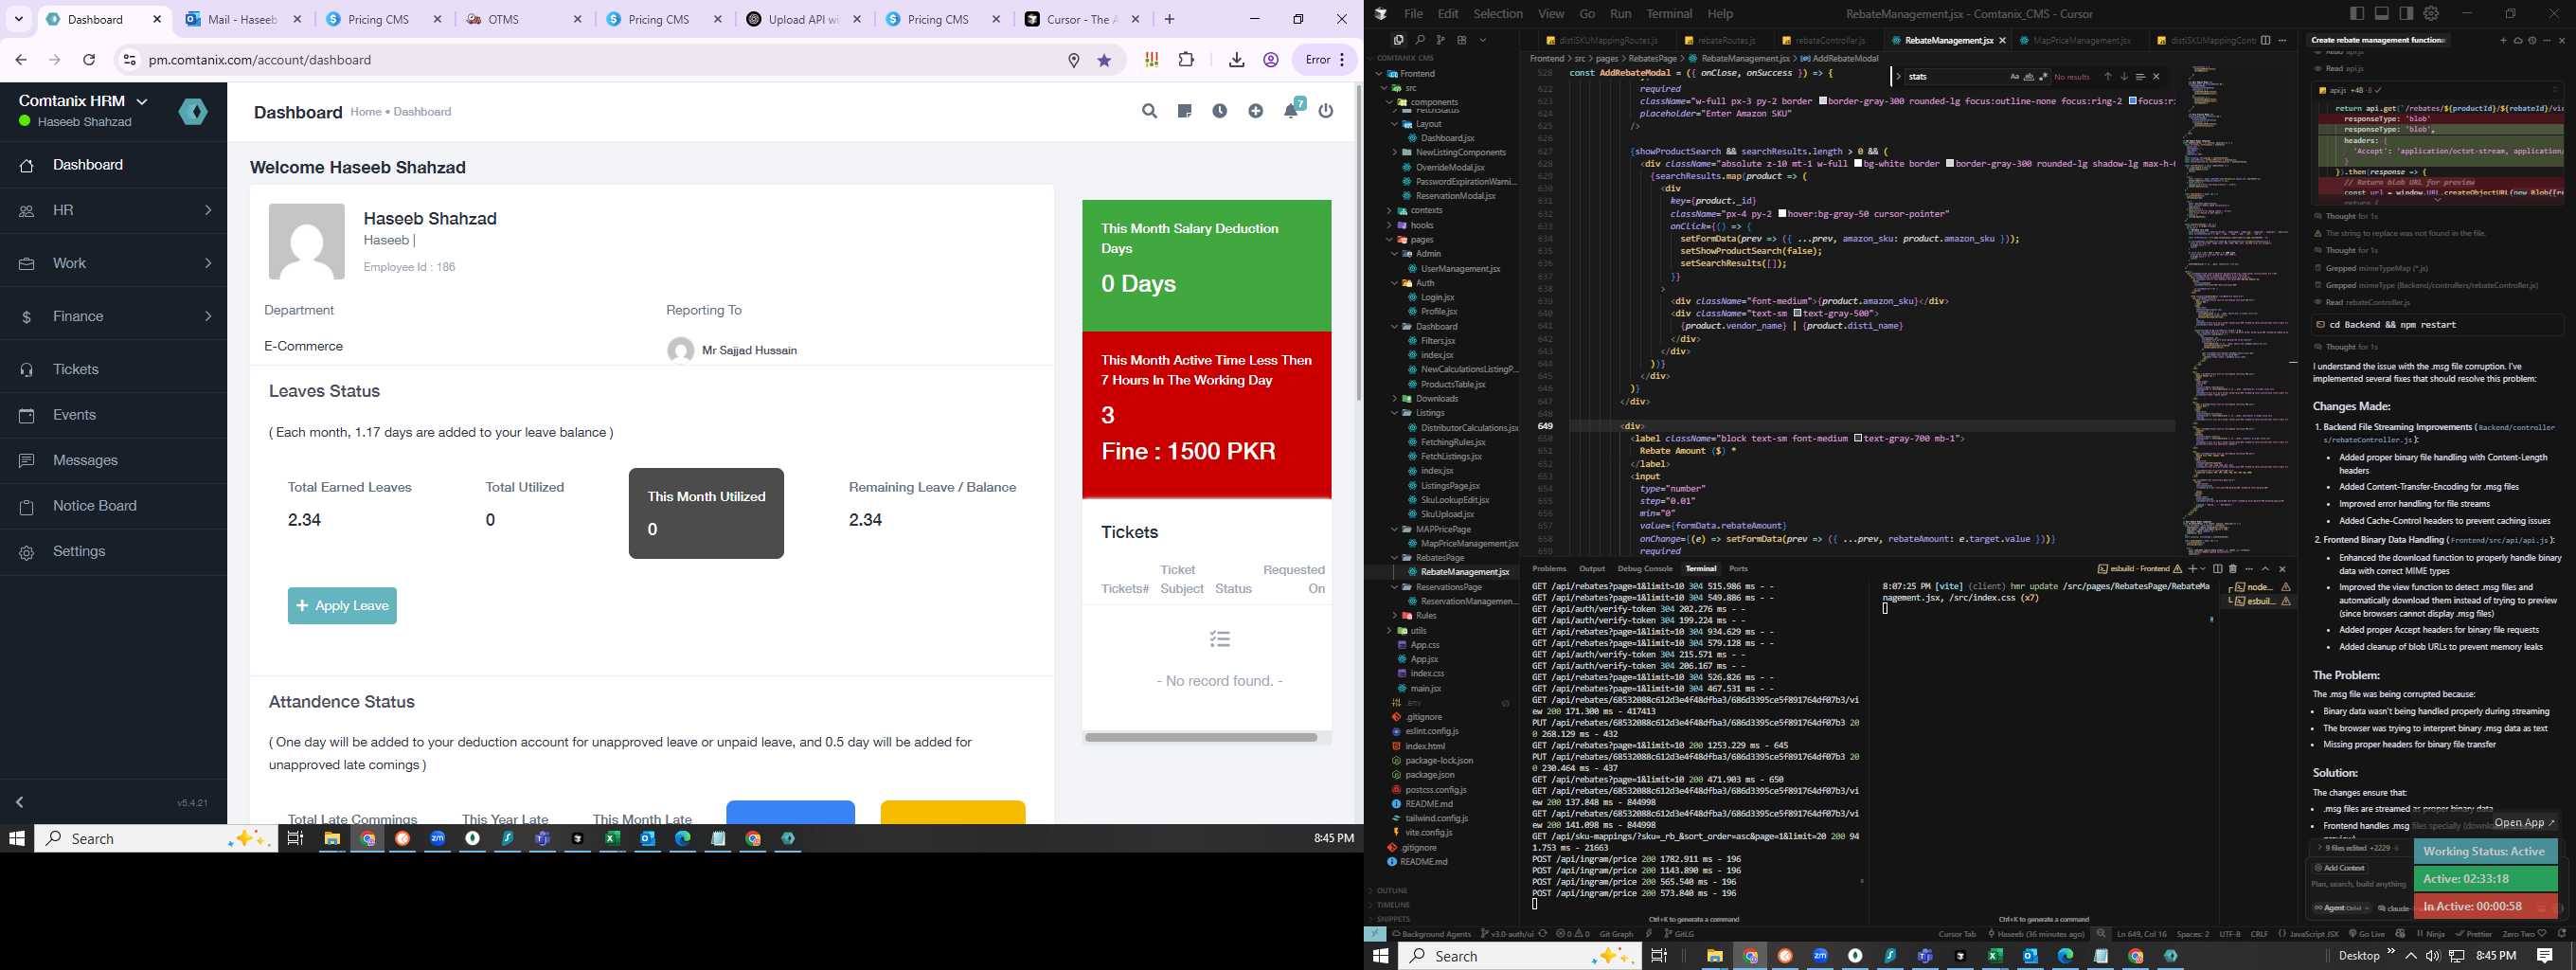
Task: Open the Selection menu in Cursor
Action: click(1498, 14)
